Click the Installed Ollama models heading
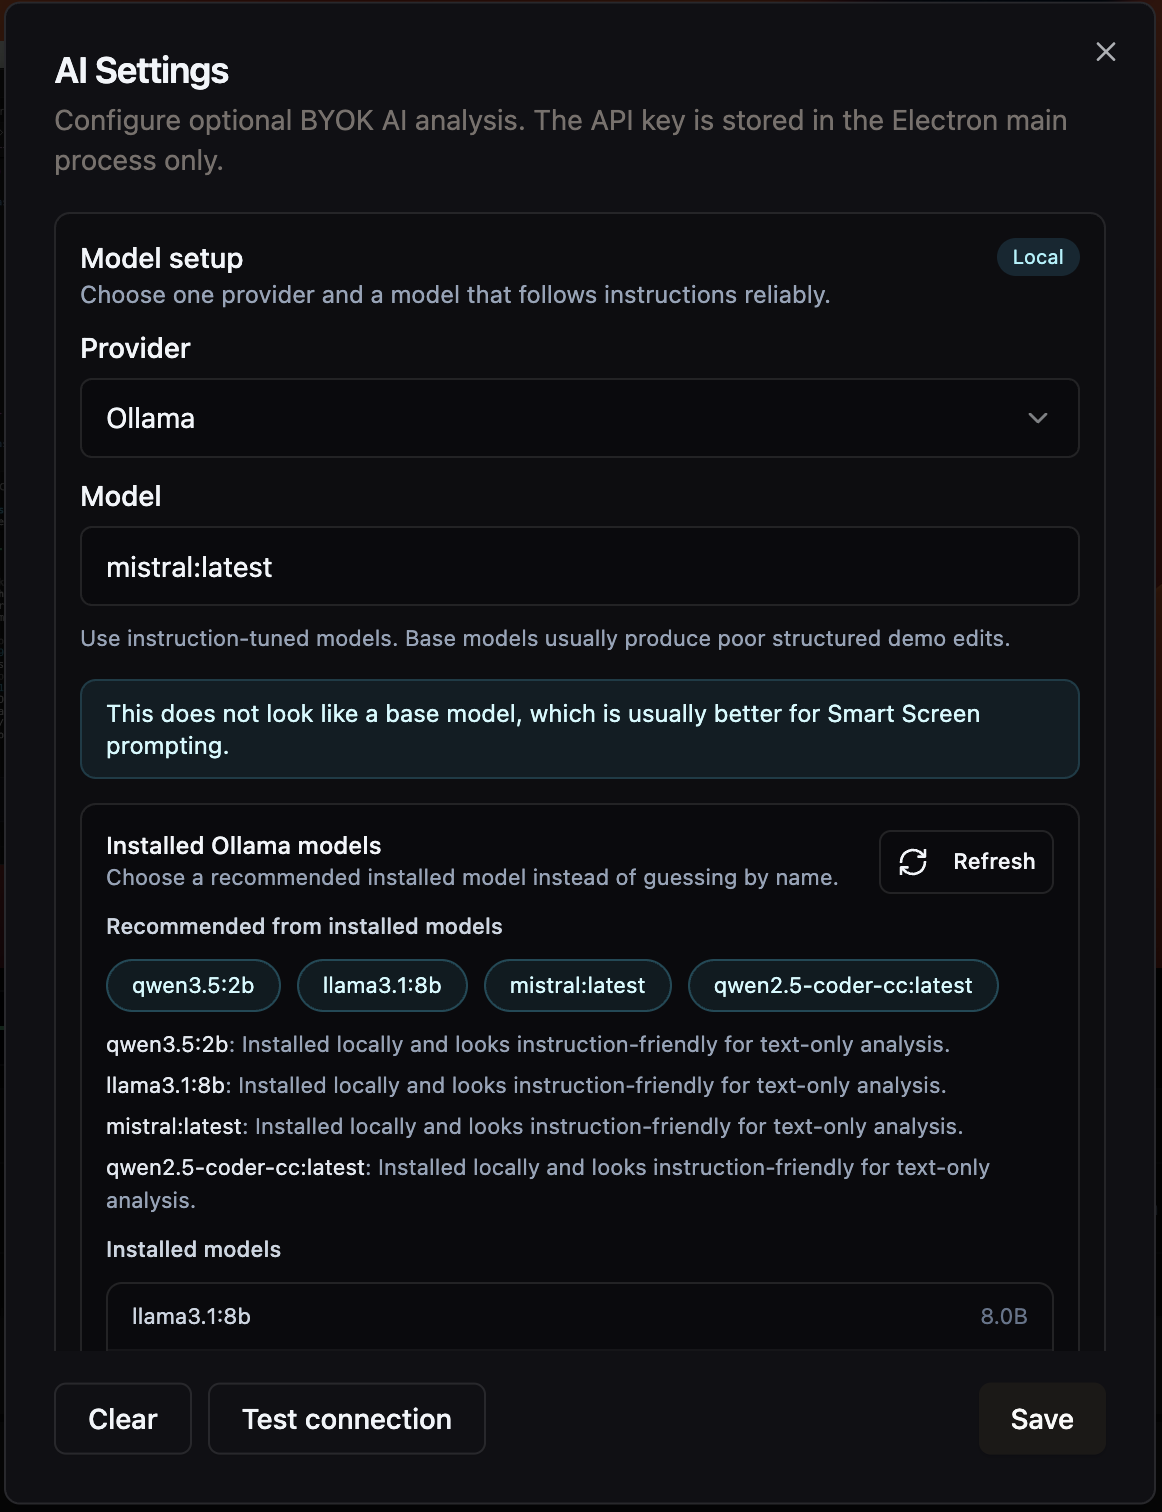Viewport: 1162px width, 1512px height. pyautogui.click(x=243, y=845)
